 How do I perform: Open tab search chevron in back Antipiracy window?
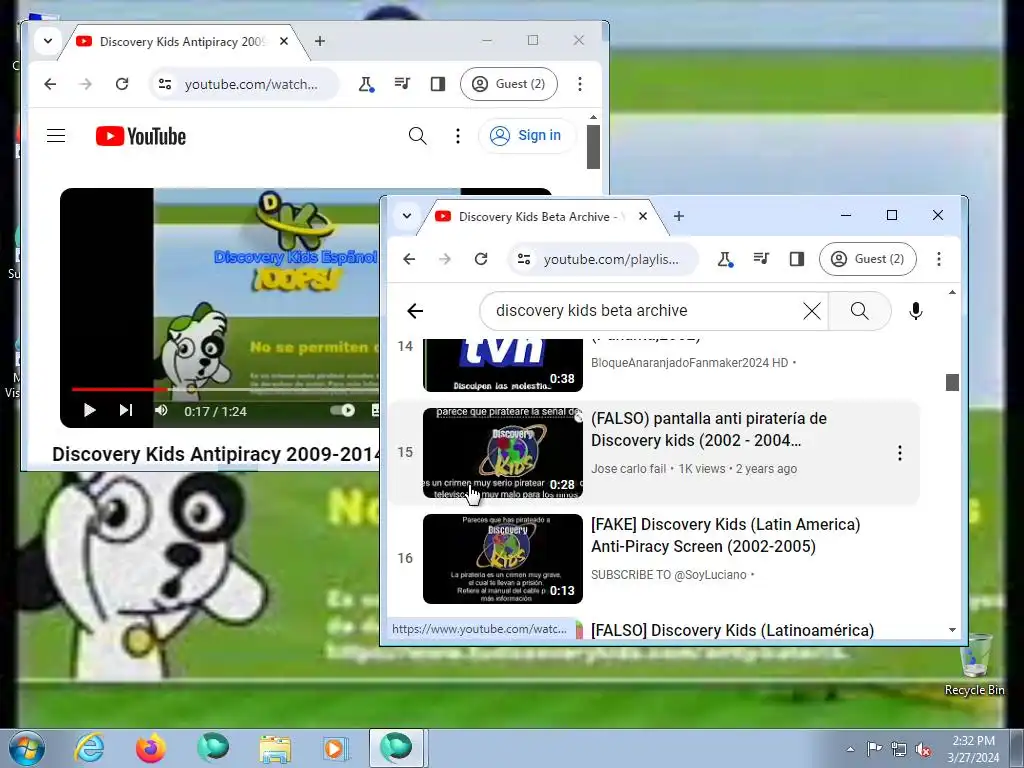pyautogui.click(x=48, y=41)
